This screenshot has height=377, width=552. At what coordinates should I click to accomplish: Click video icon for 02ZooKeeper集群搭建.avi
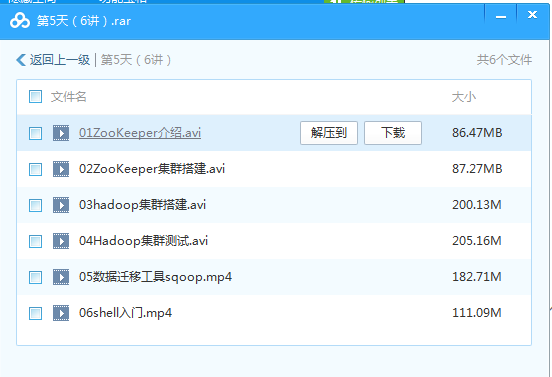(61, 169)
